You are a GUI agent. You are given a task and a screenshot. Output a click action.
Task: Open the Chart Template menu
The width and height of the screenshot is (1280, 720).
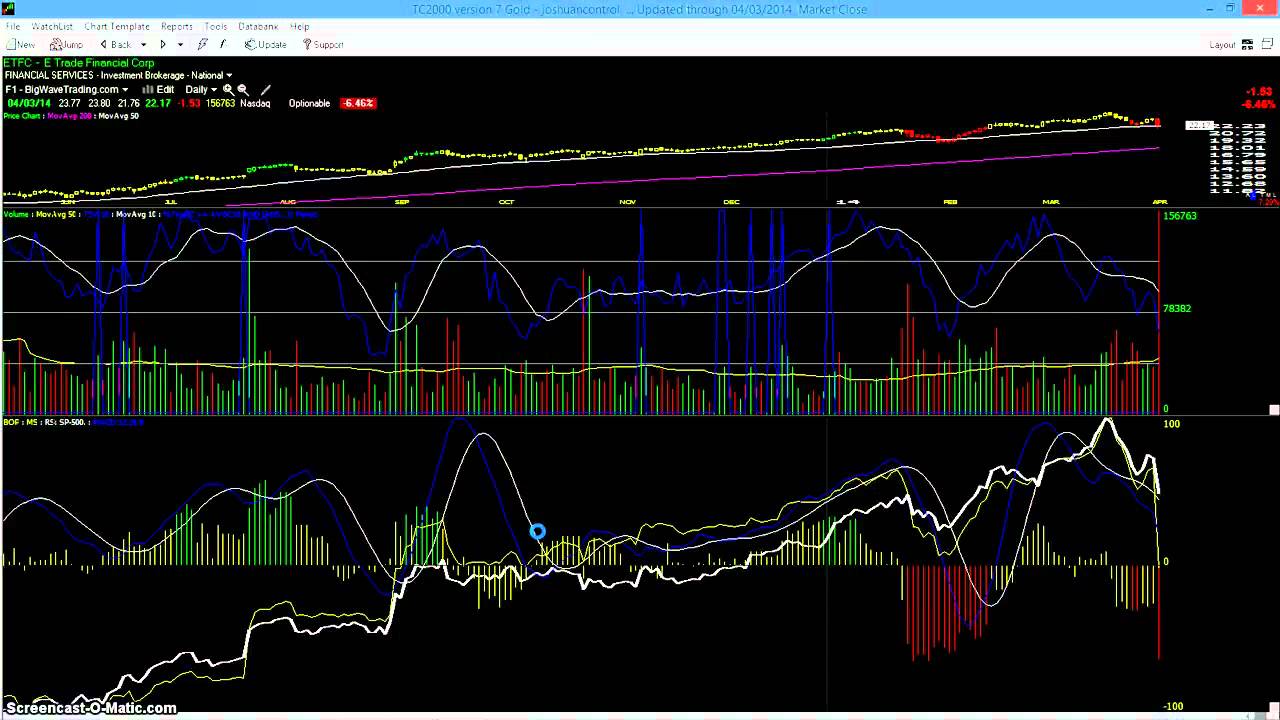tap(117, 26)
